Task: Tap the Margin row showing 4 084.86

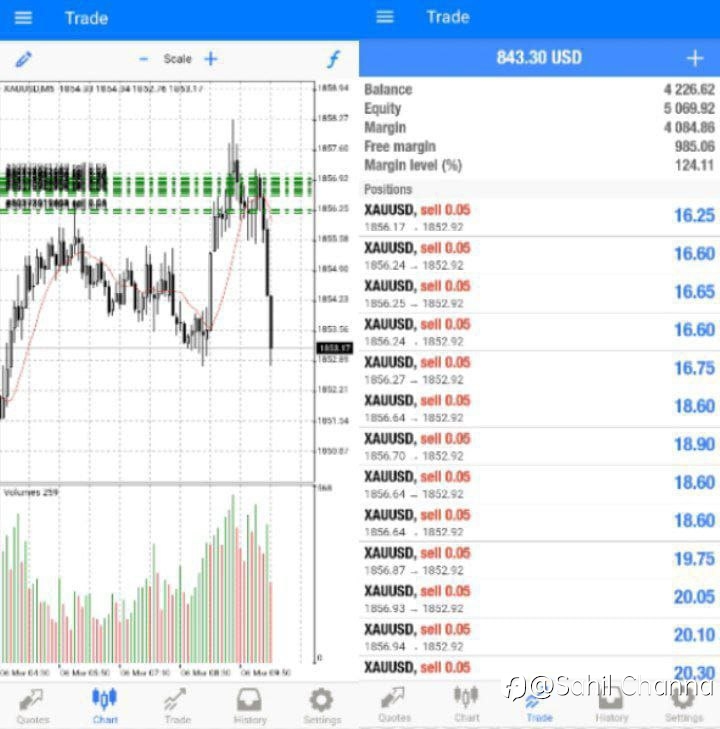Action: (540, 127)
